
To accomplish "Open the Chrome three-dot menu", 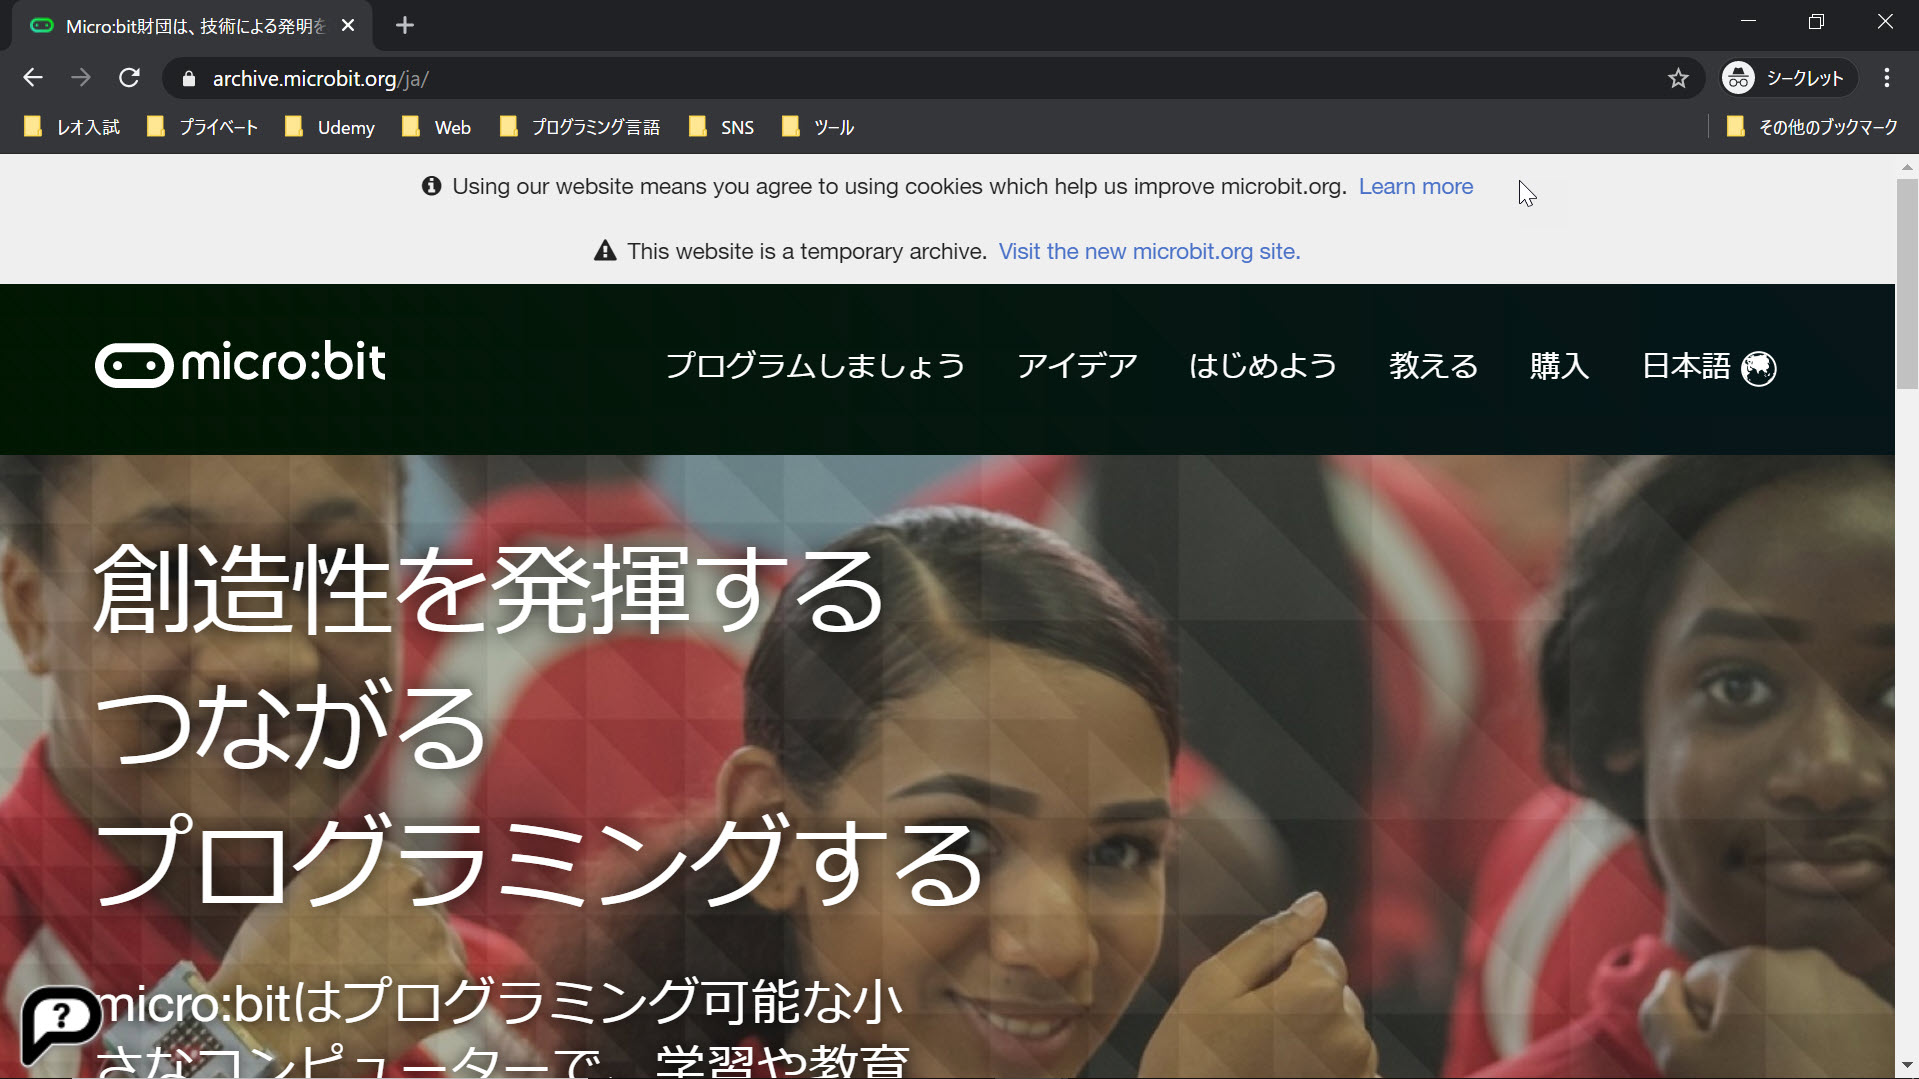I will (1887, 78).
